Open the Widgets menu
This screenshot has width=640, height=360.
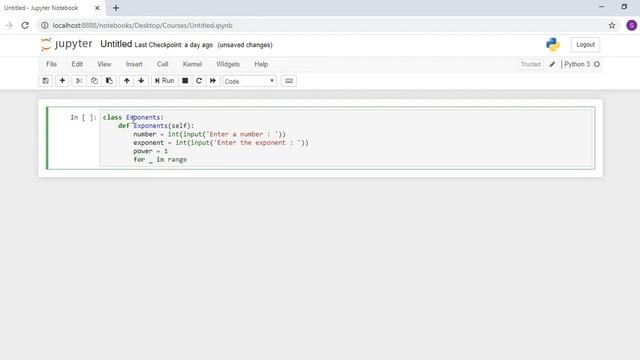(x=228, y=64)
